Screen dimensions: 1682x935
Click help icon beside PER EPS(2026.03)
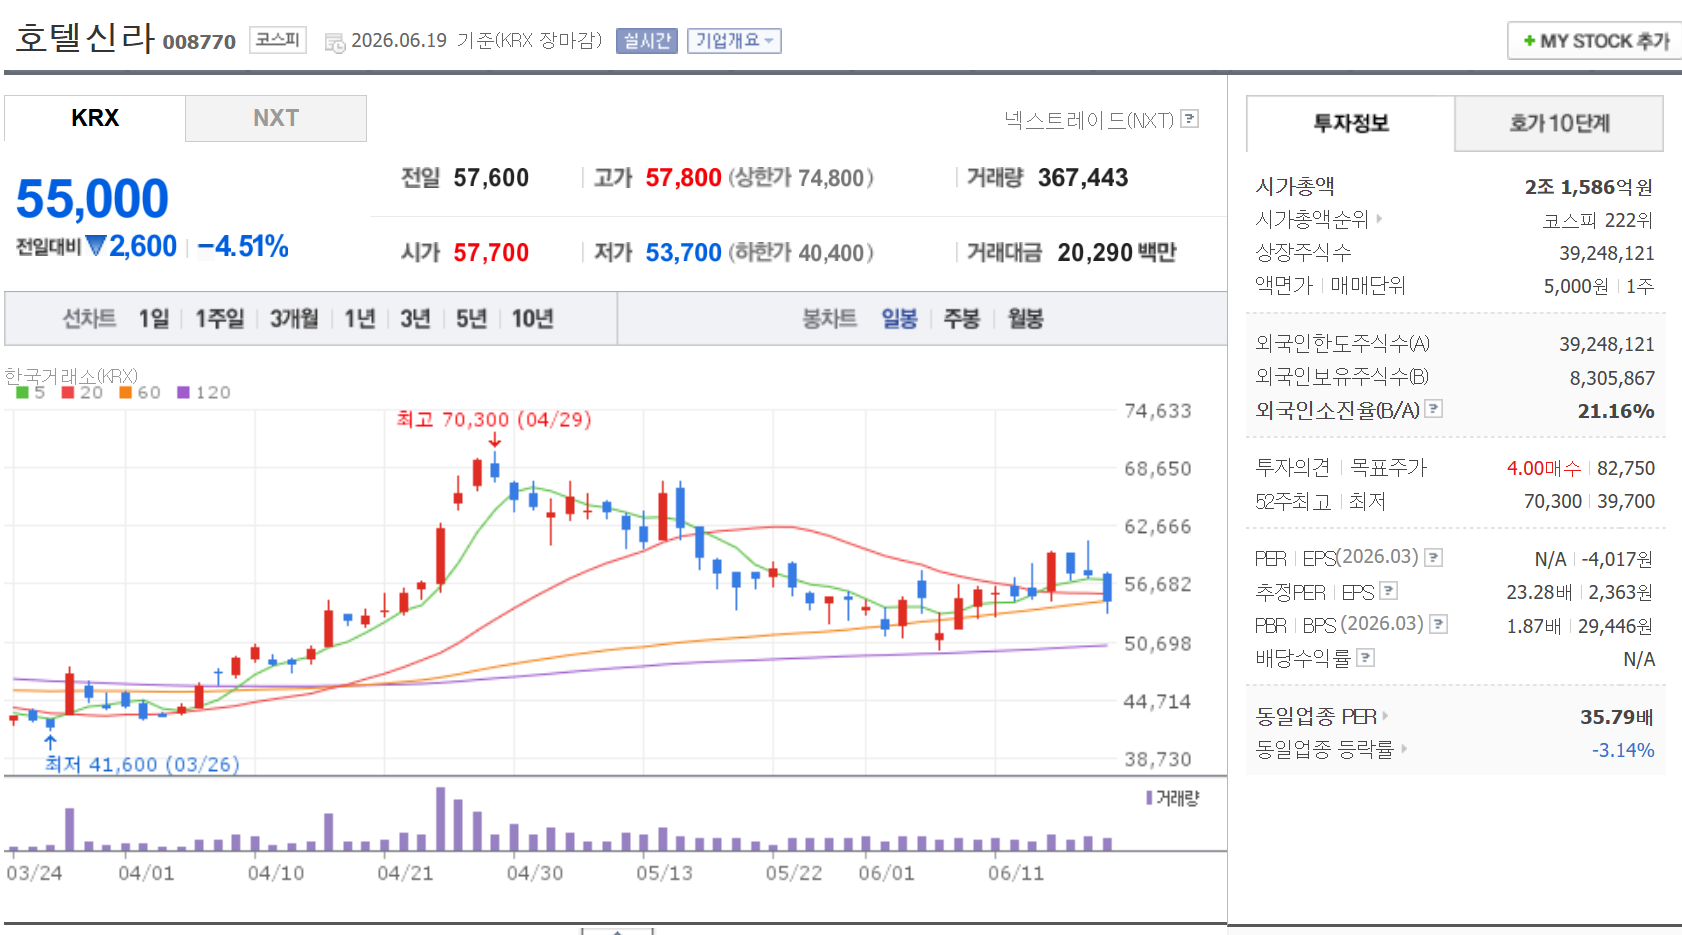[x=1433, y=557]
